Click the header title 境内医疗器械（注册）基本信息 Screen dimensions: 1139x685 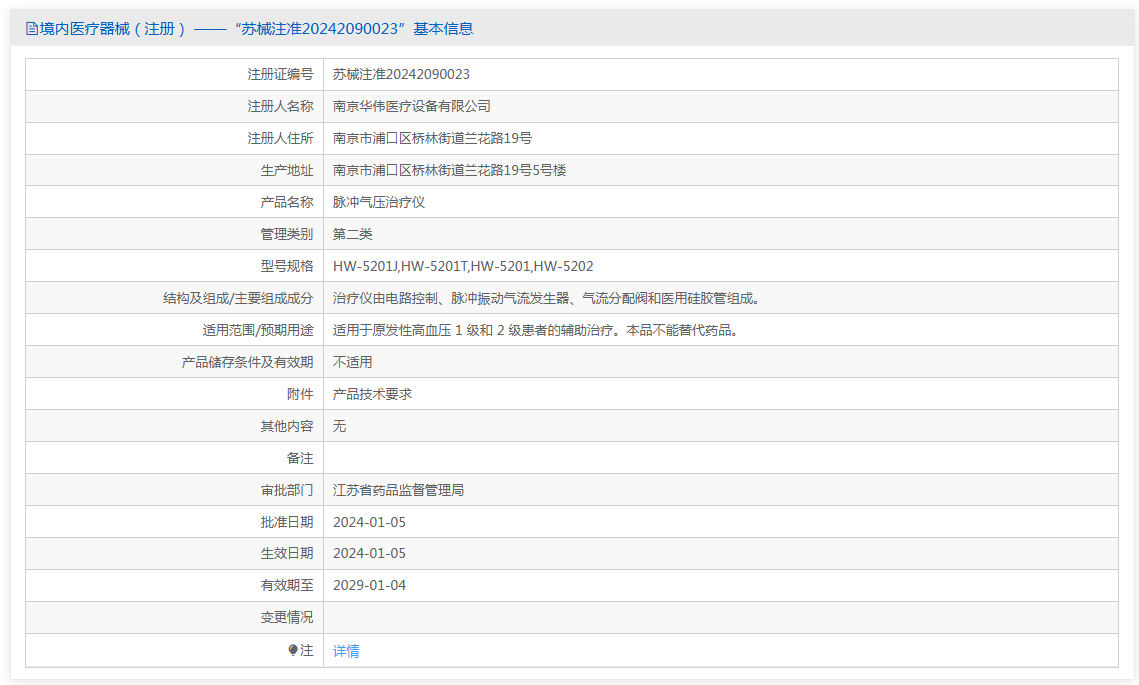coord(257,29)
